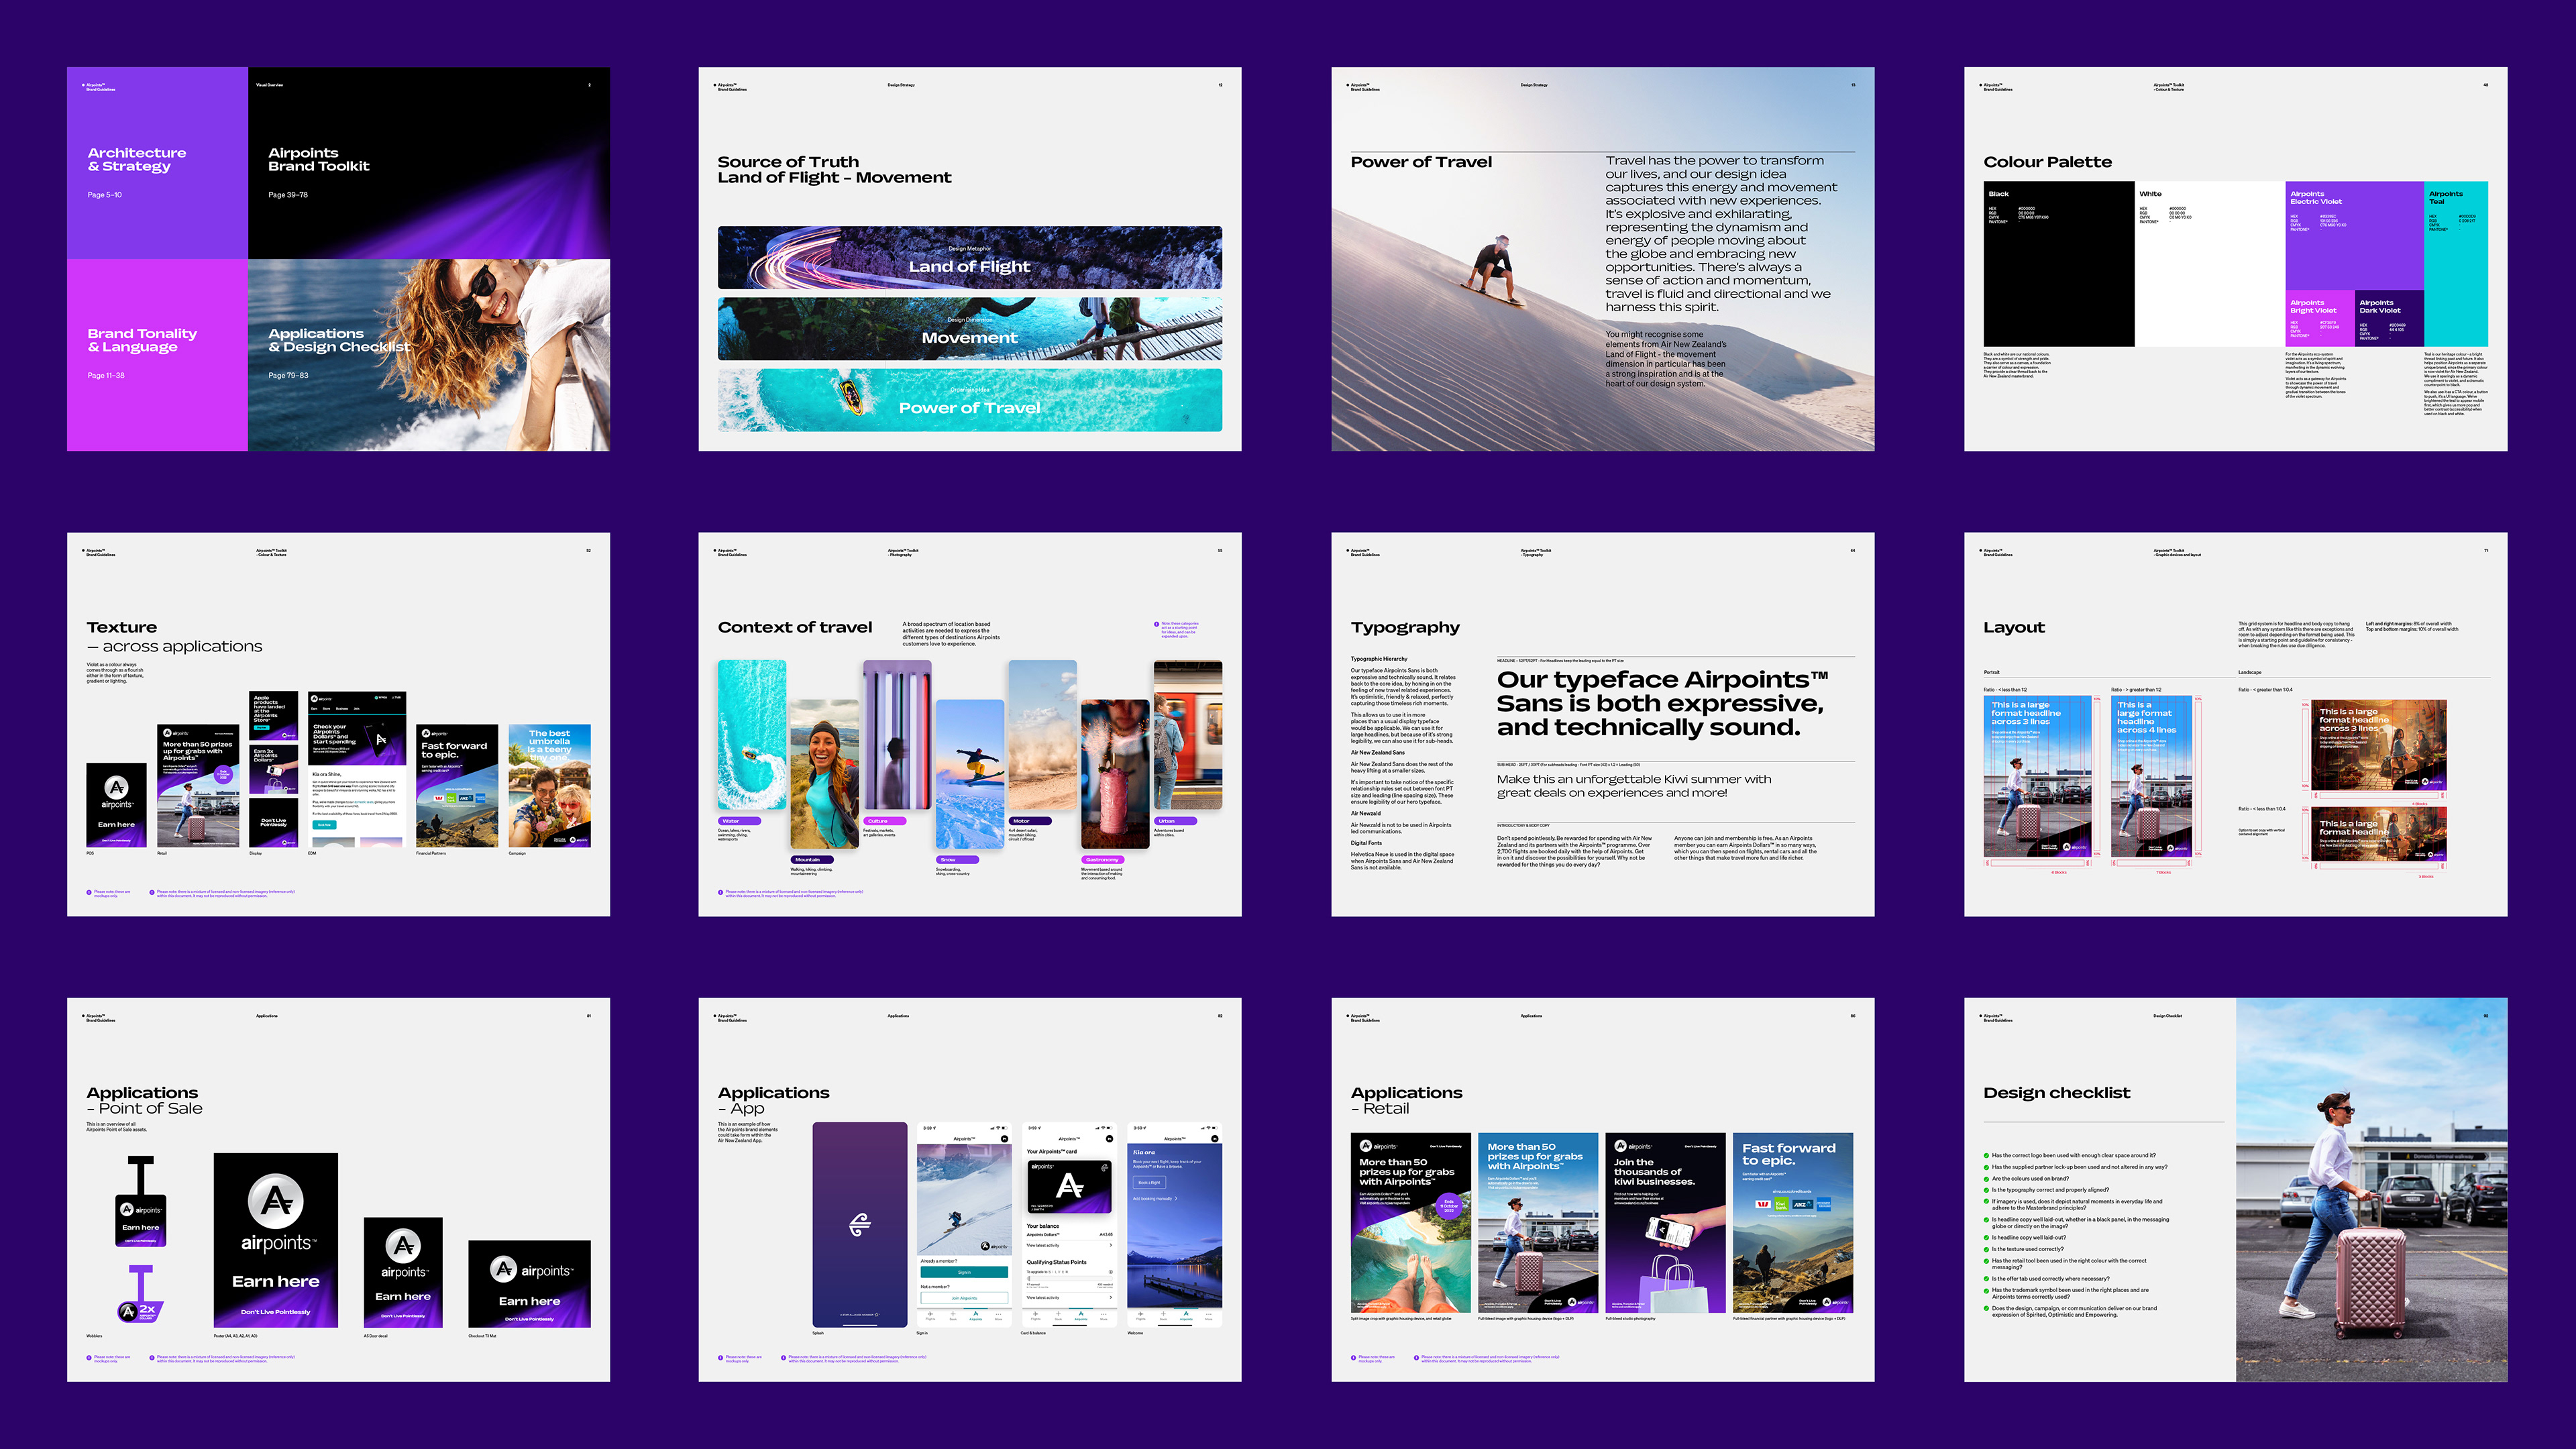2576x1449 pixels.
Task: Click the Applications App heading
Action: pos(773,1100)
